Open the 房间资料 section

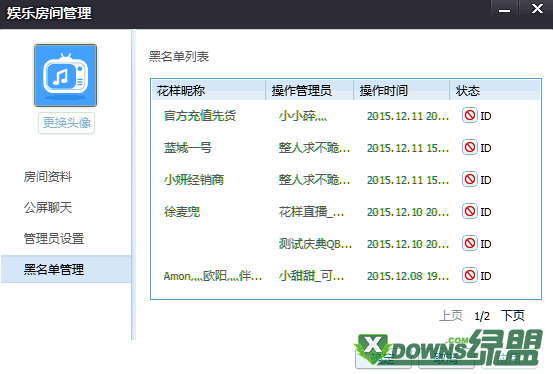coord(48,176)
